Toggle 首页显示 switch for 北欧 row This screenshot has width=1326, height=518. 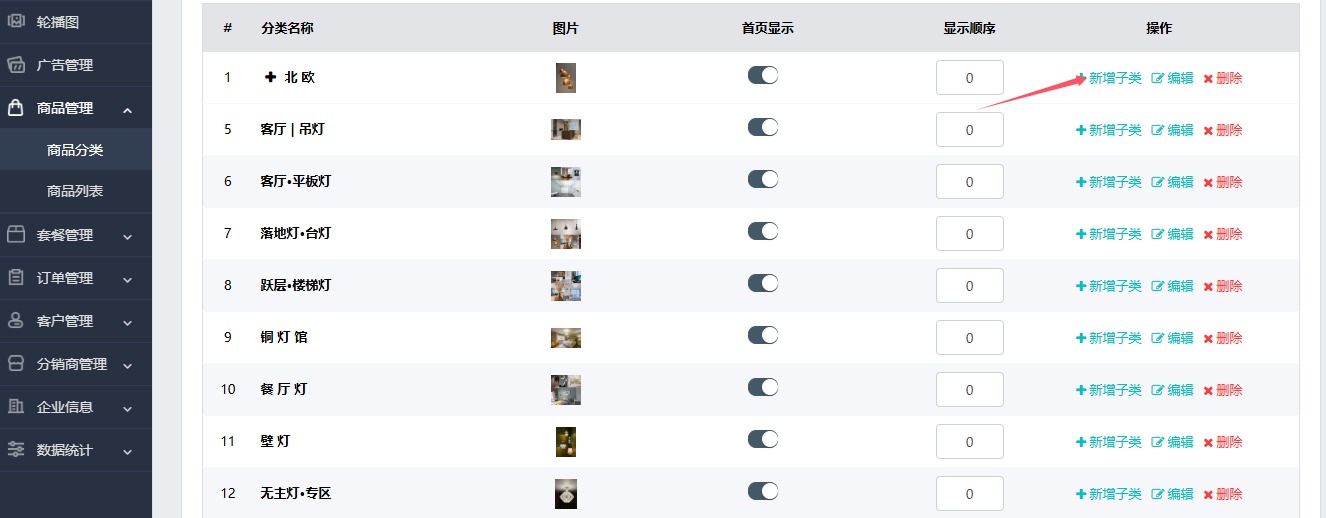(763, 75)
